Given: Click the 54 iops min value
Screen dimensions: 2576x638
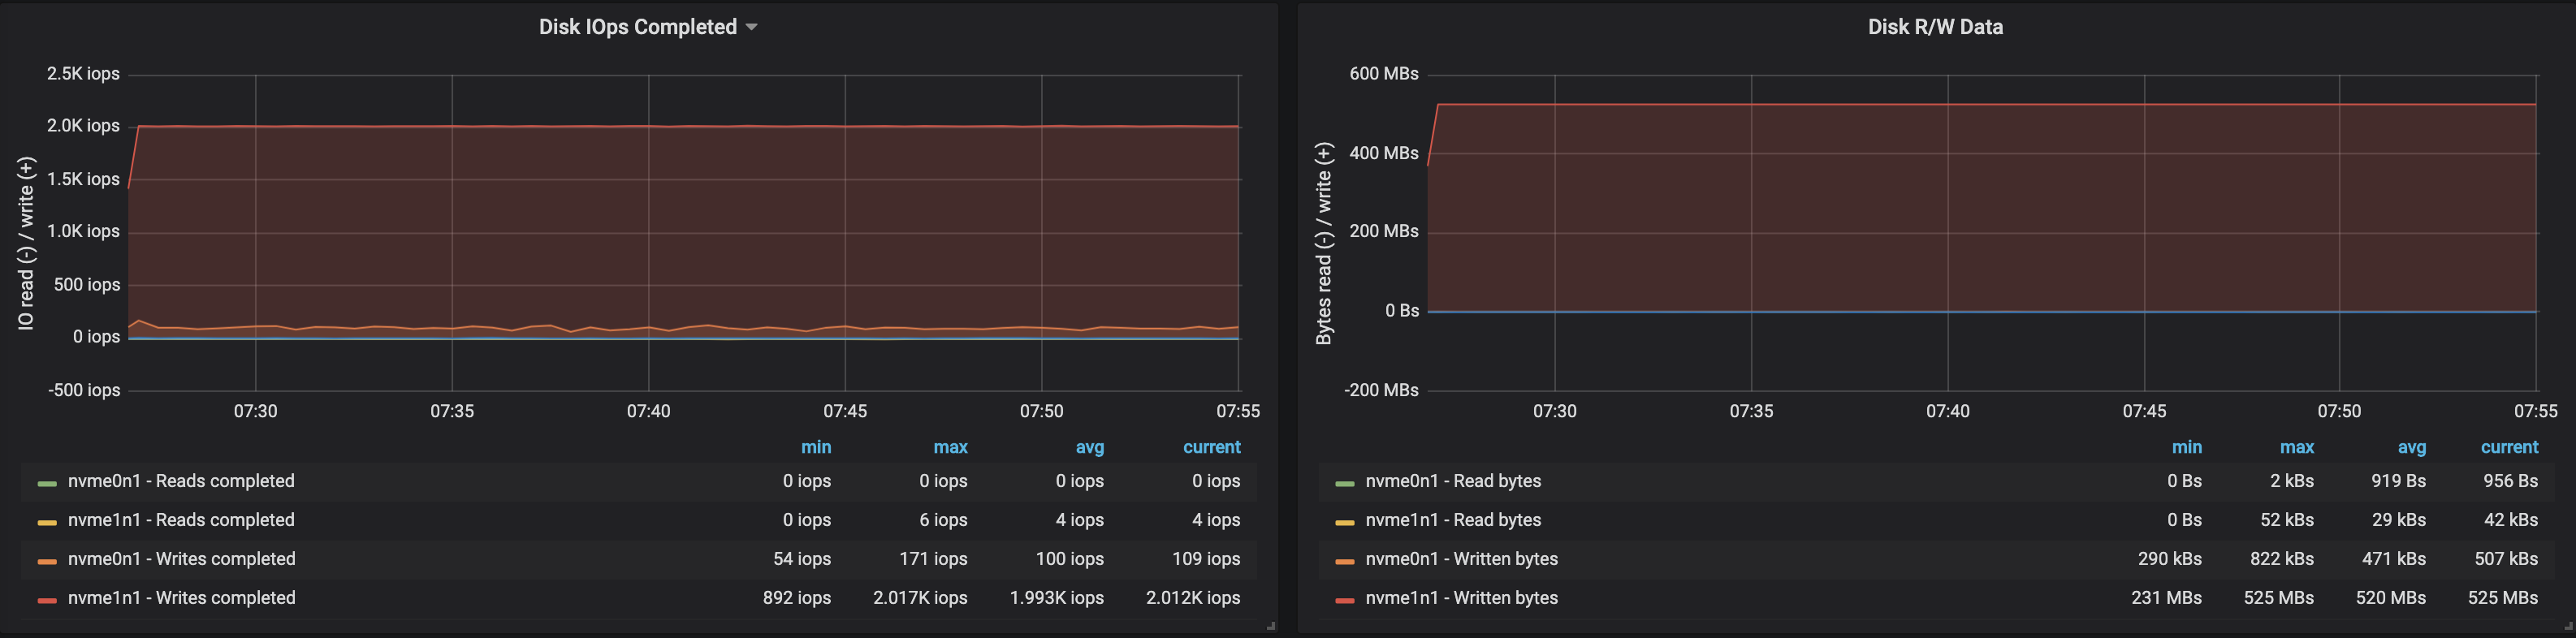Looking at the screenshot, I should (x=802, y=559).
